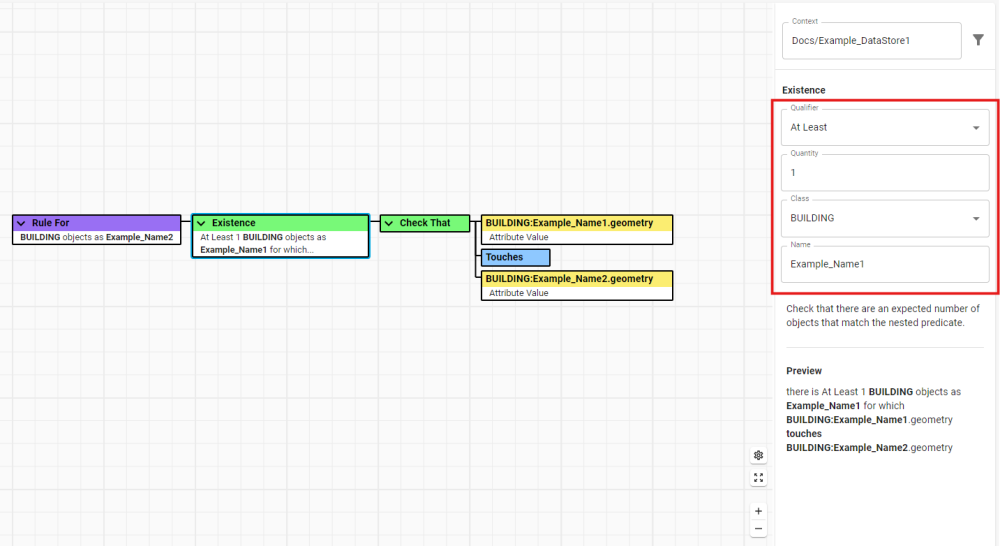Collapse the Check That node chevron
1000x546 pixels.
point(388,223)
